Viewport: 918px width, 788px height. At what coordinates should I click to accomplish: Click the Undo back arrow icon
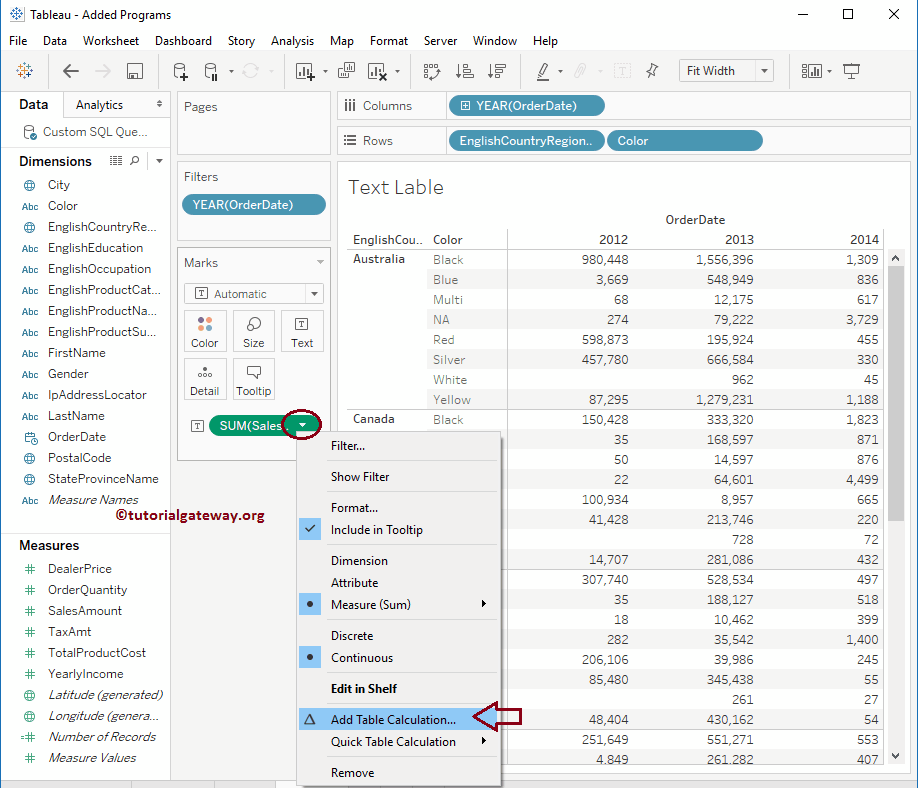click(71, 71)
